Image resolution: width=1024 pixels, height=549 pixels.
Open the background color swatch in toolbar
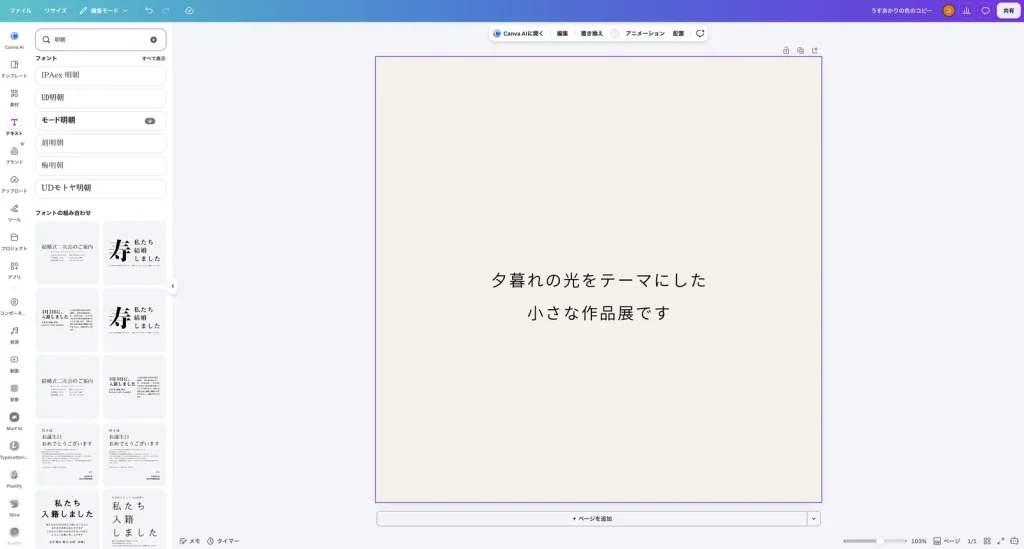point(615,33)
